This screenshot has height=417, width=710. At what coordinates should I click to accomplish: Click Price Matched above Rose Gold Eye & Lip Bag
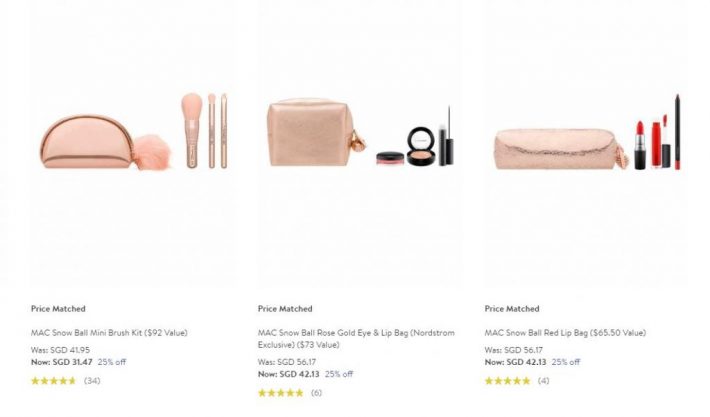tap(285, 309)
